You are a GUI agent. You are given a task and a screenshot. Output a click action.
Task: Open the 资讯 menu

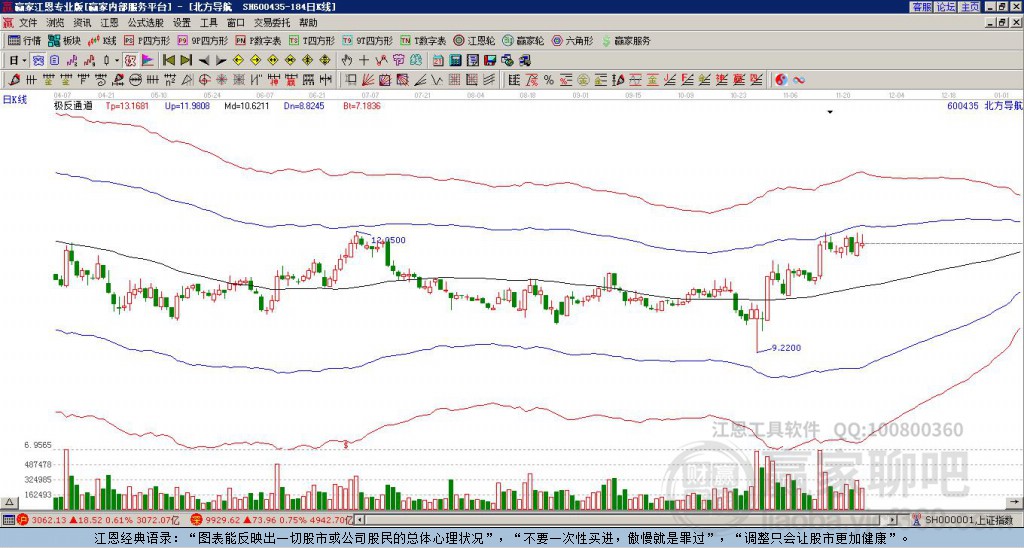click(82, 23)
